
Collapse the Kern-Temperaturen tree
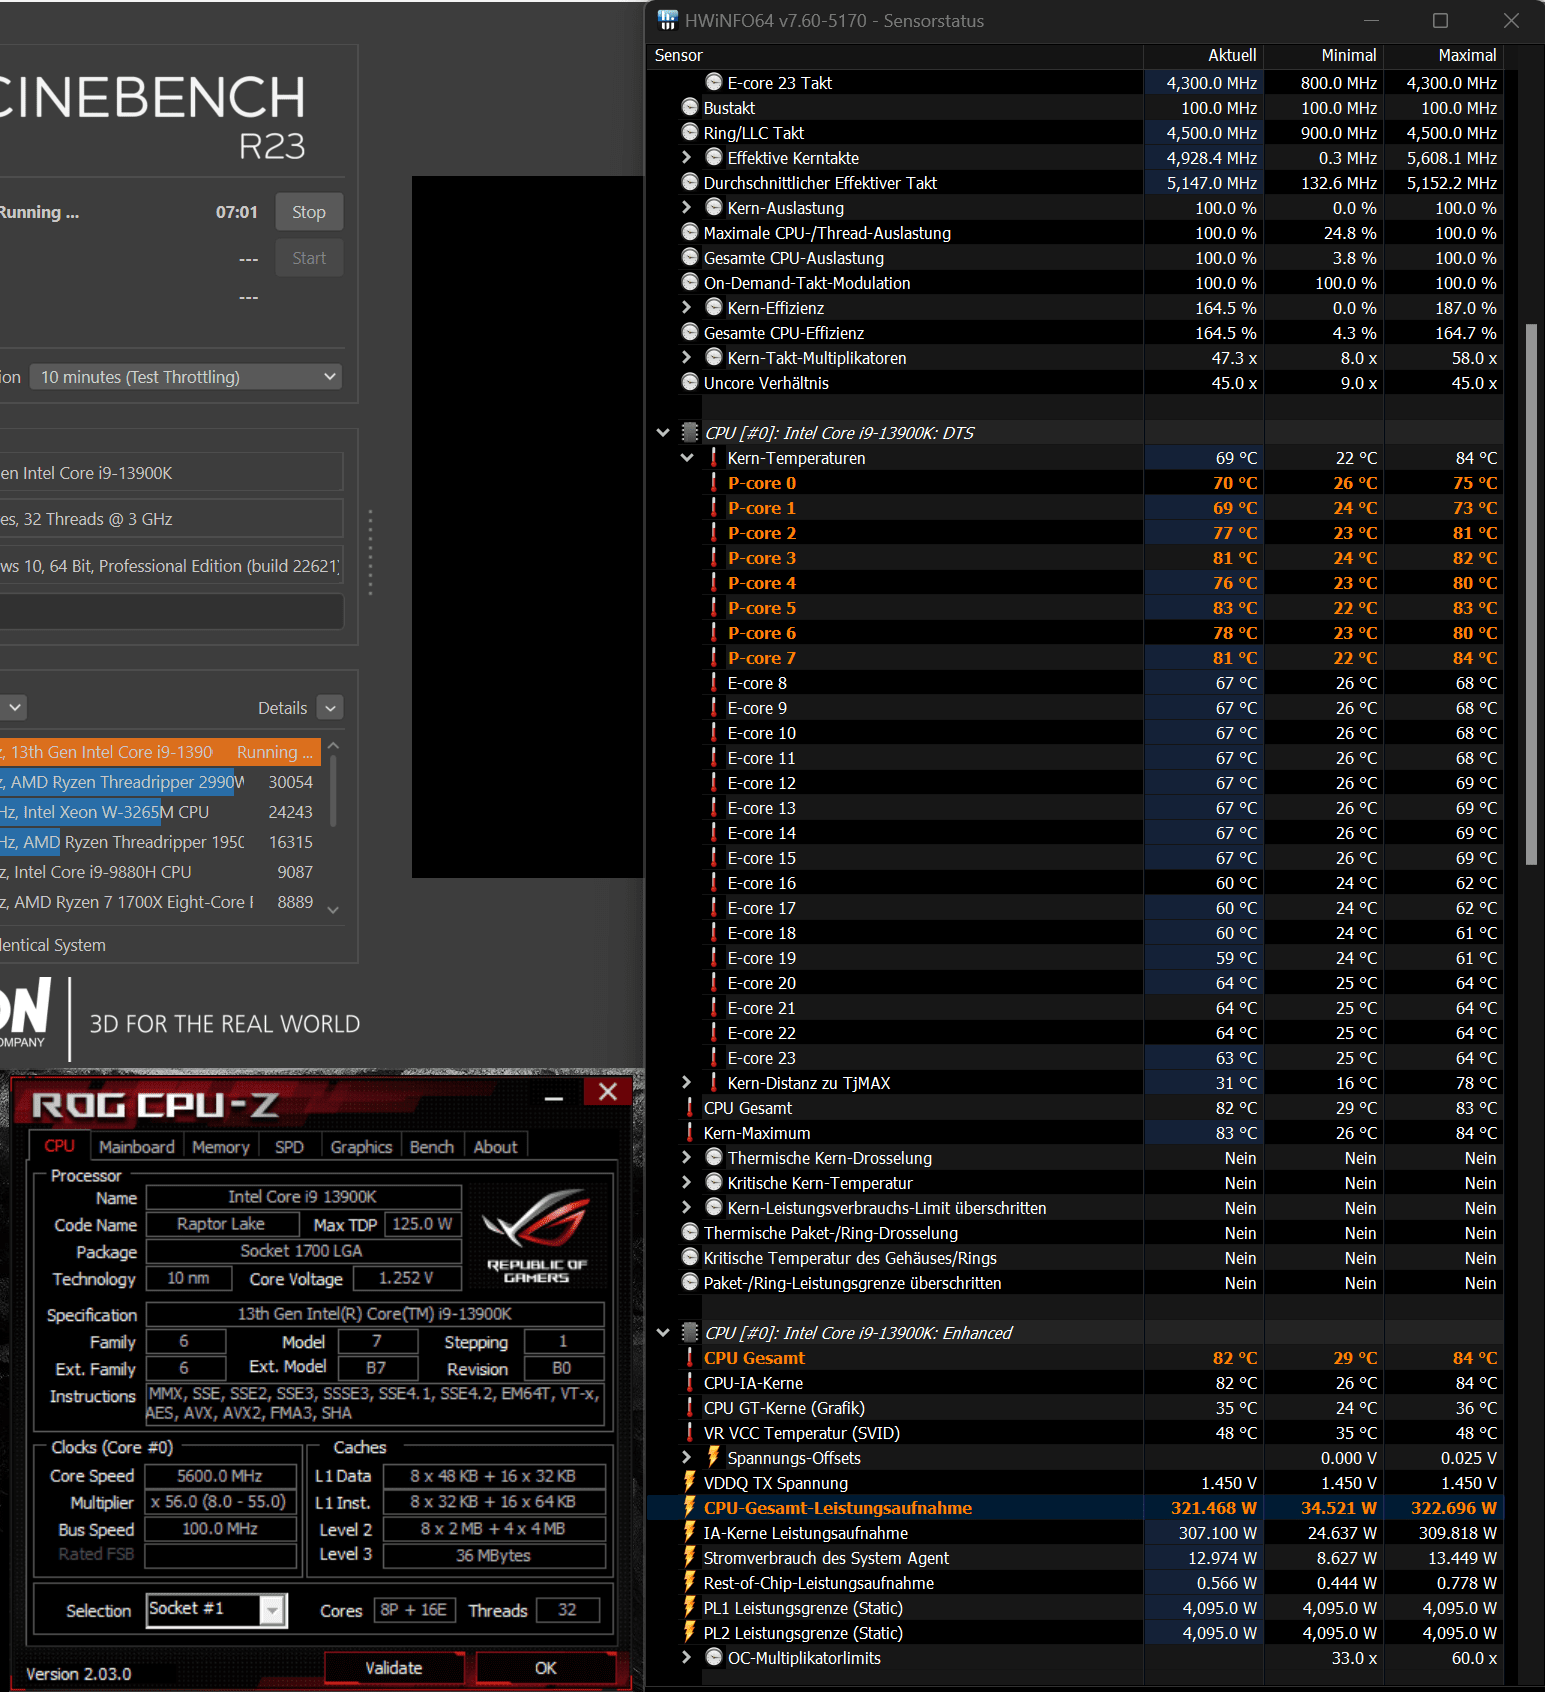tap(687, 458)
